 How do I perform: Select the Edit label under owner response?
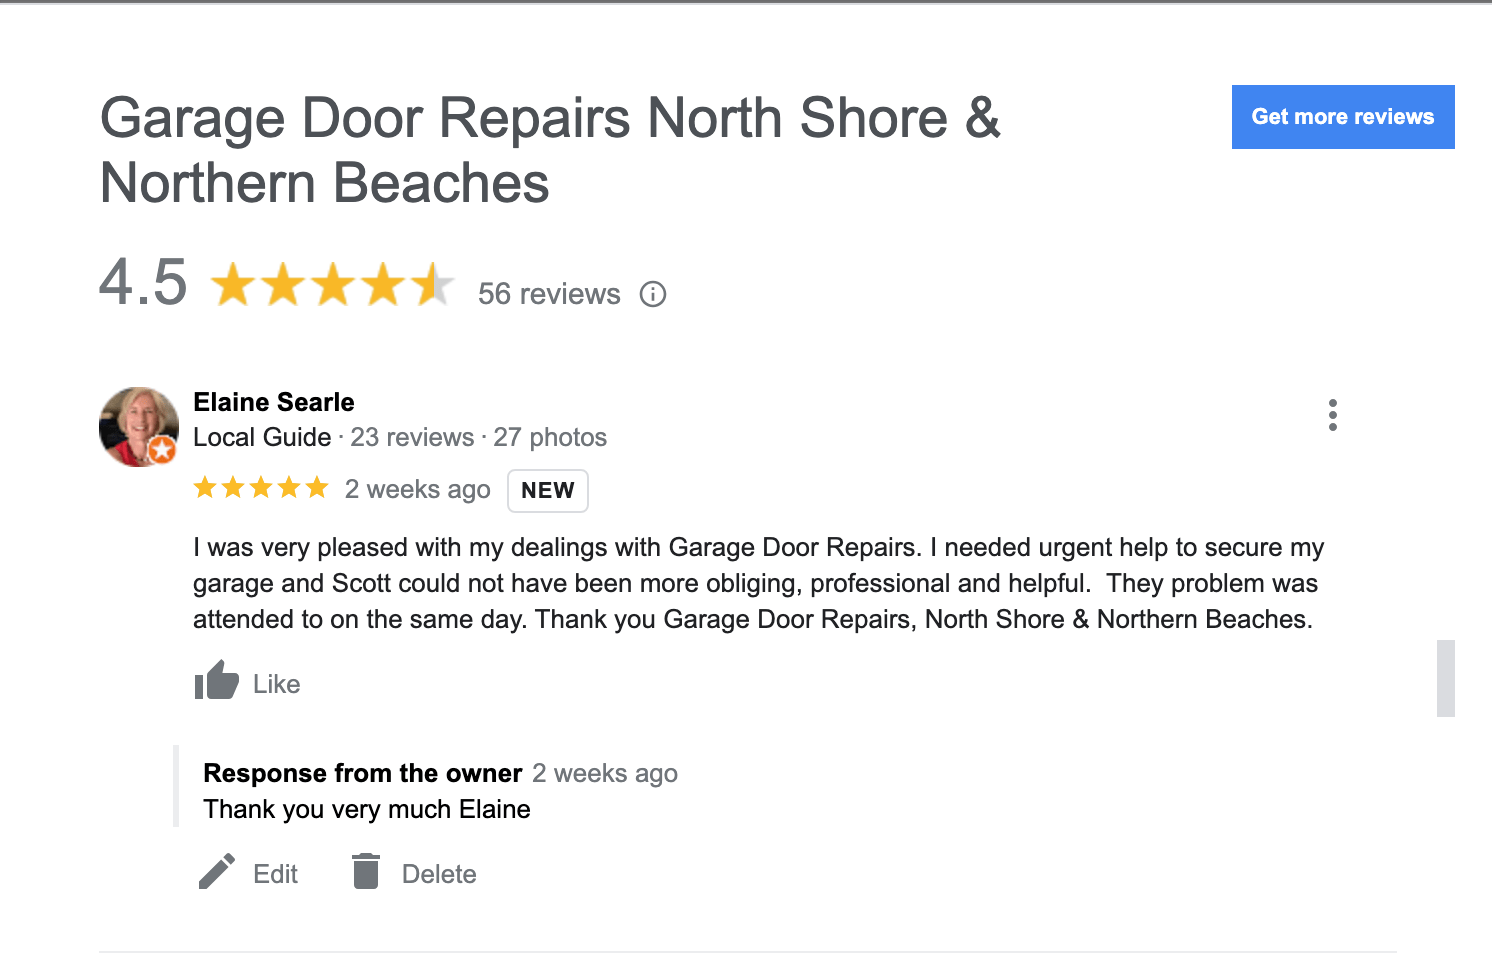pyautogui.click(x=275, y=874)
